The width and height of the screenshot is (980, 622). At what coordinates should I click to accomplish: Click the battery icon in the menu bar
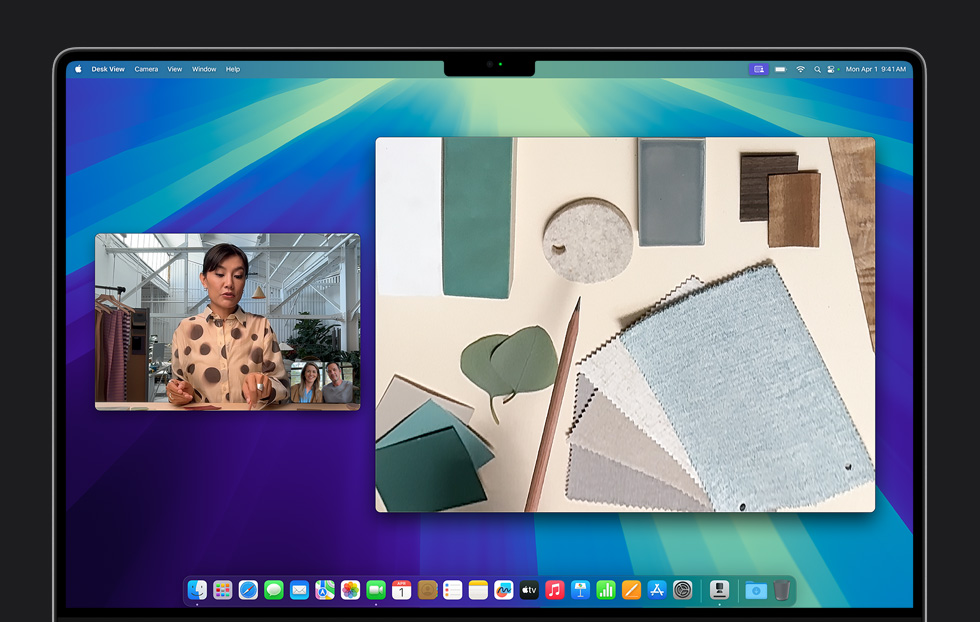[781, 69]
